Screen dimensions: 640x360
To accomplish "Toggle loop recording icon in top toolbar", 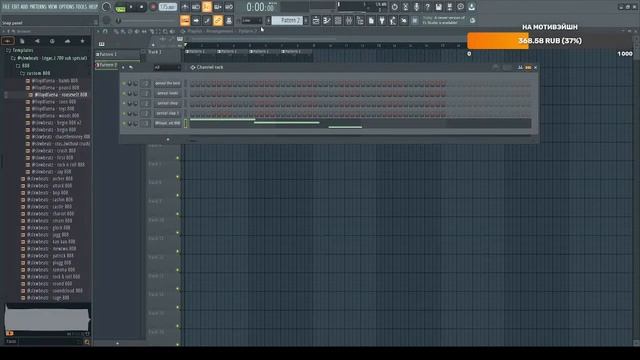I will pos(229,7).
